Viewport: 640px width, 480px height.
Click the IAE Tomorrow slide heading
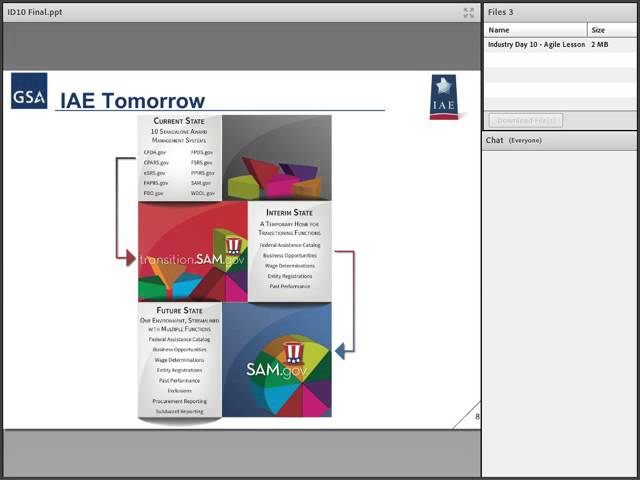coord(132,100)
